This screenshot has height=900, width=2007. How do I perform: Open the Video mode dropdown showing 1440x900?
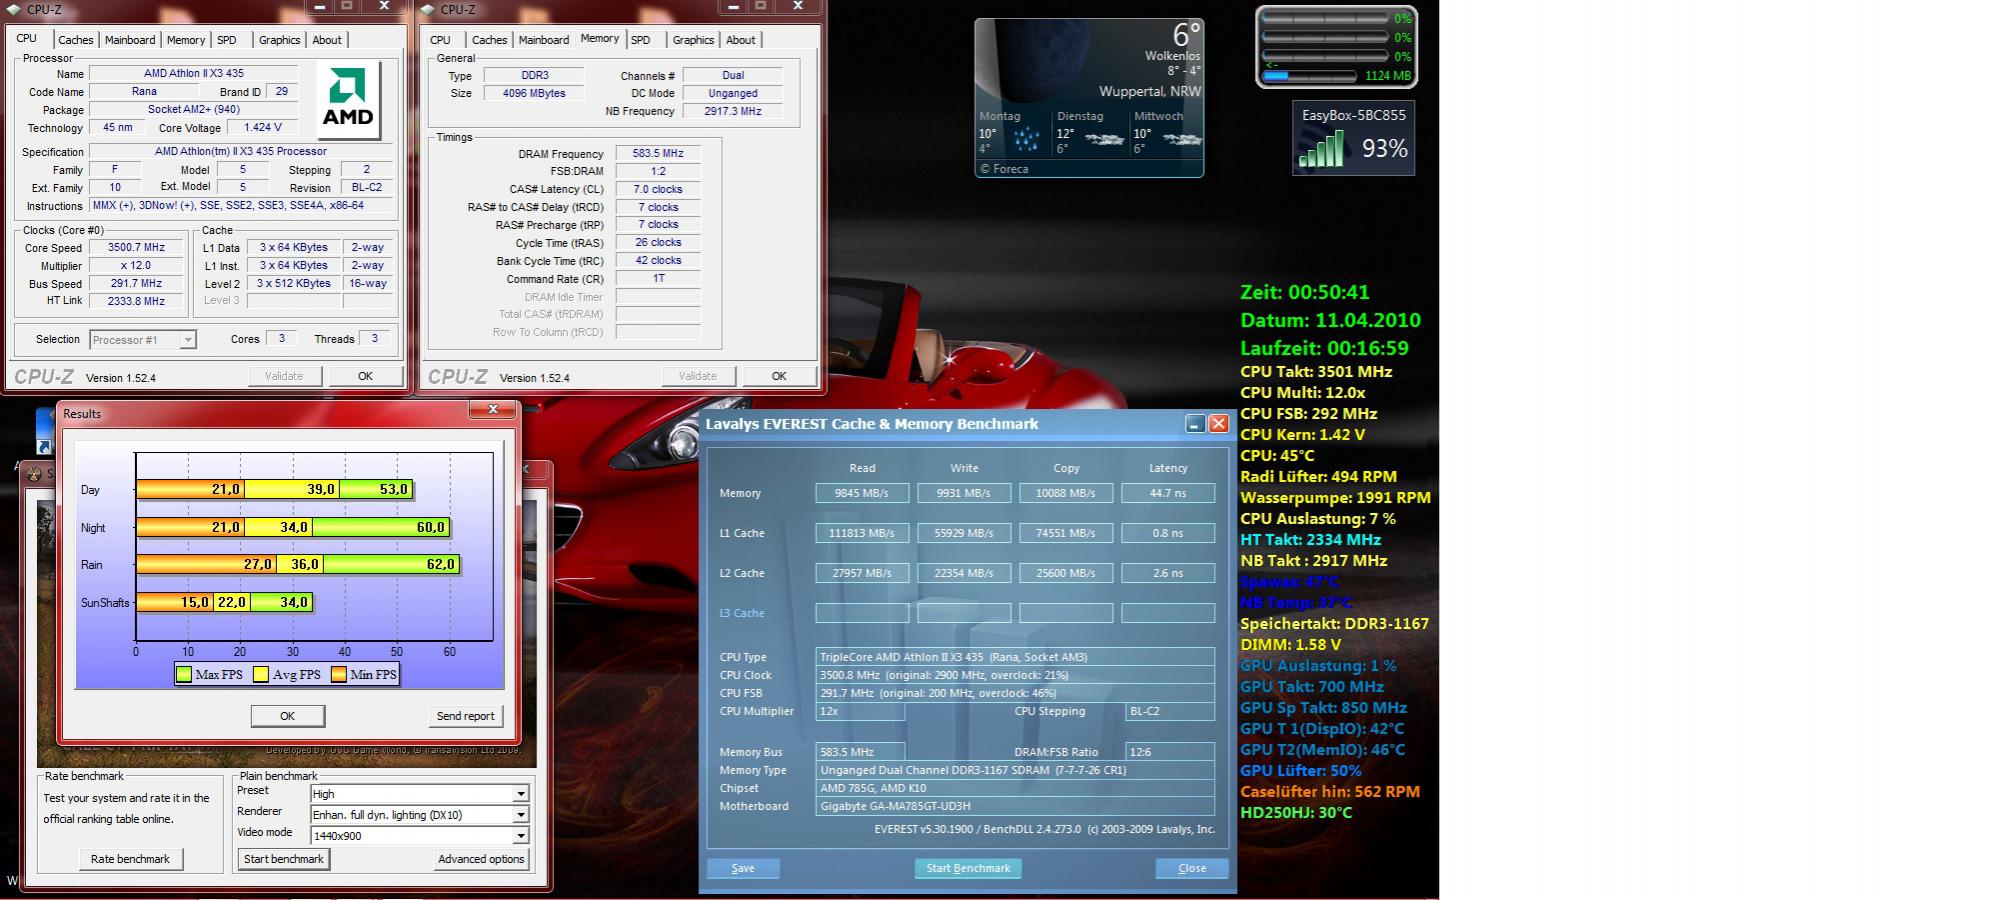click(419, 836)
